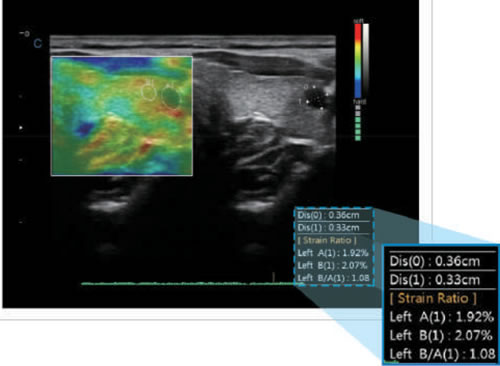Click 'Dis(1) : 0.33cm' in the enlarged callout
The width and height of the screenshot is (500, 366).
point(435,280)
